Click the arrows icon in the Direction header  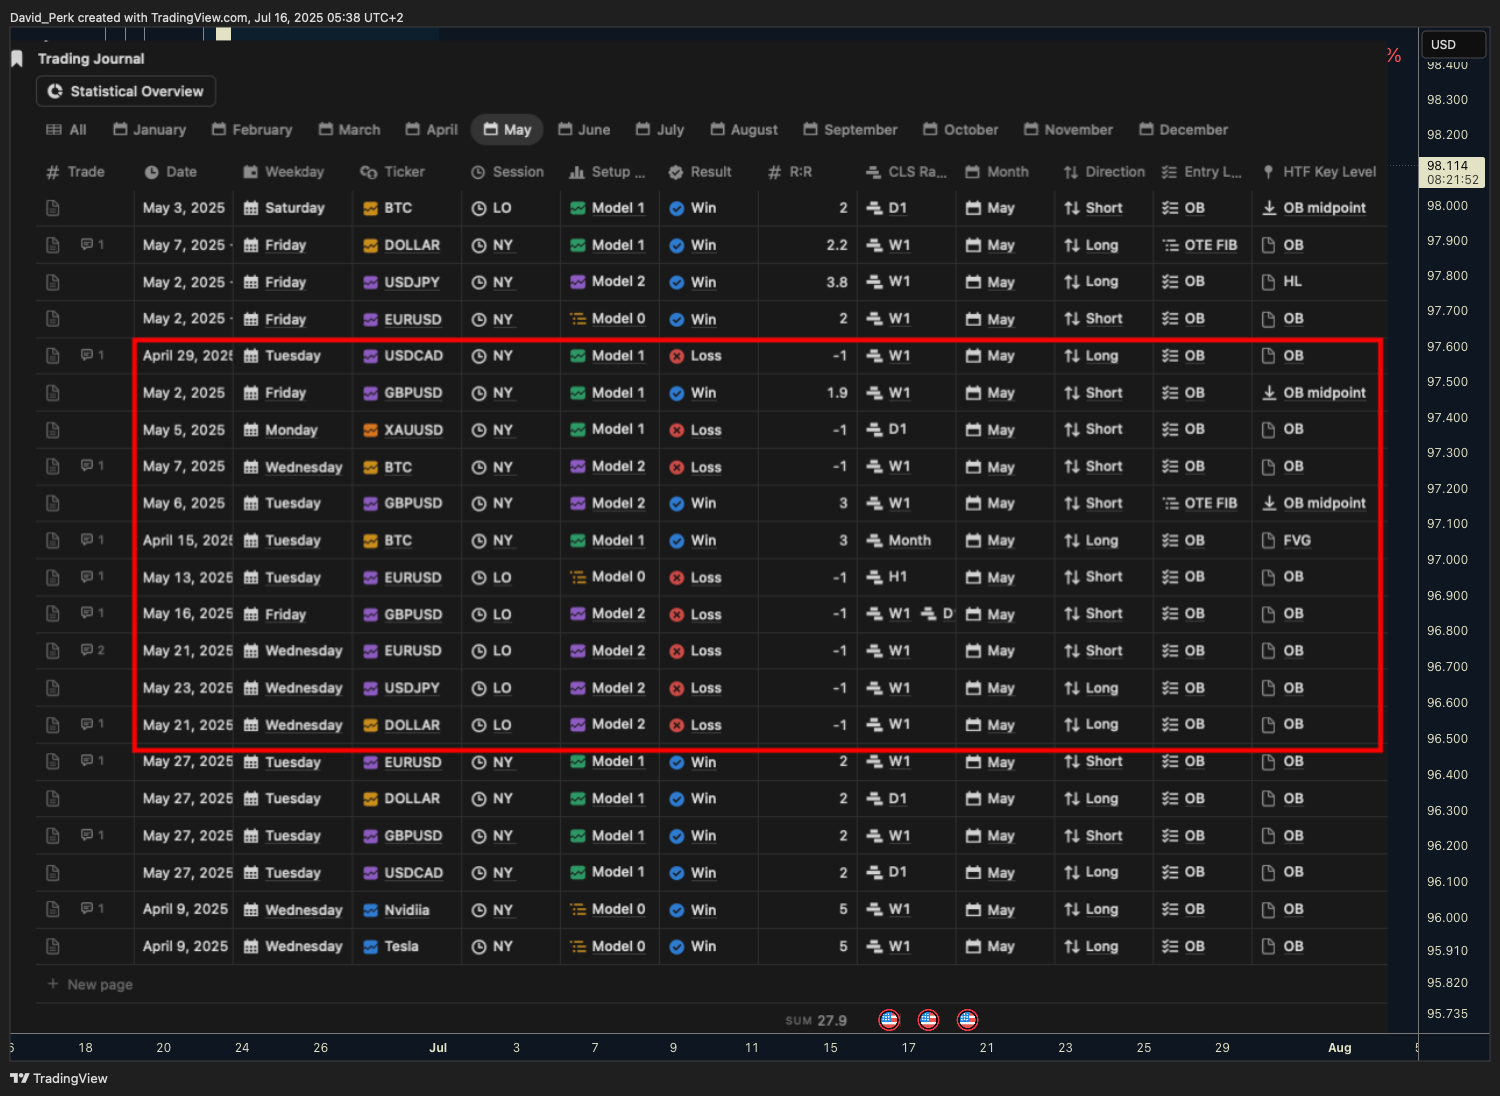[1071, 172]
